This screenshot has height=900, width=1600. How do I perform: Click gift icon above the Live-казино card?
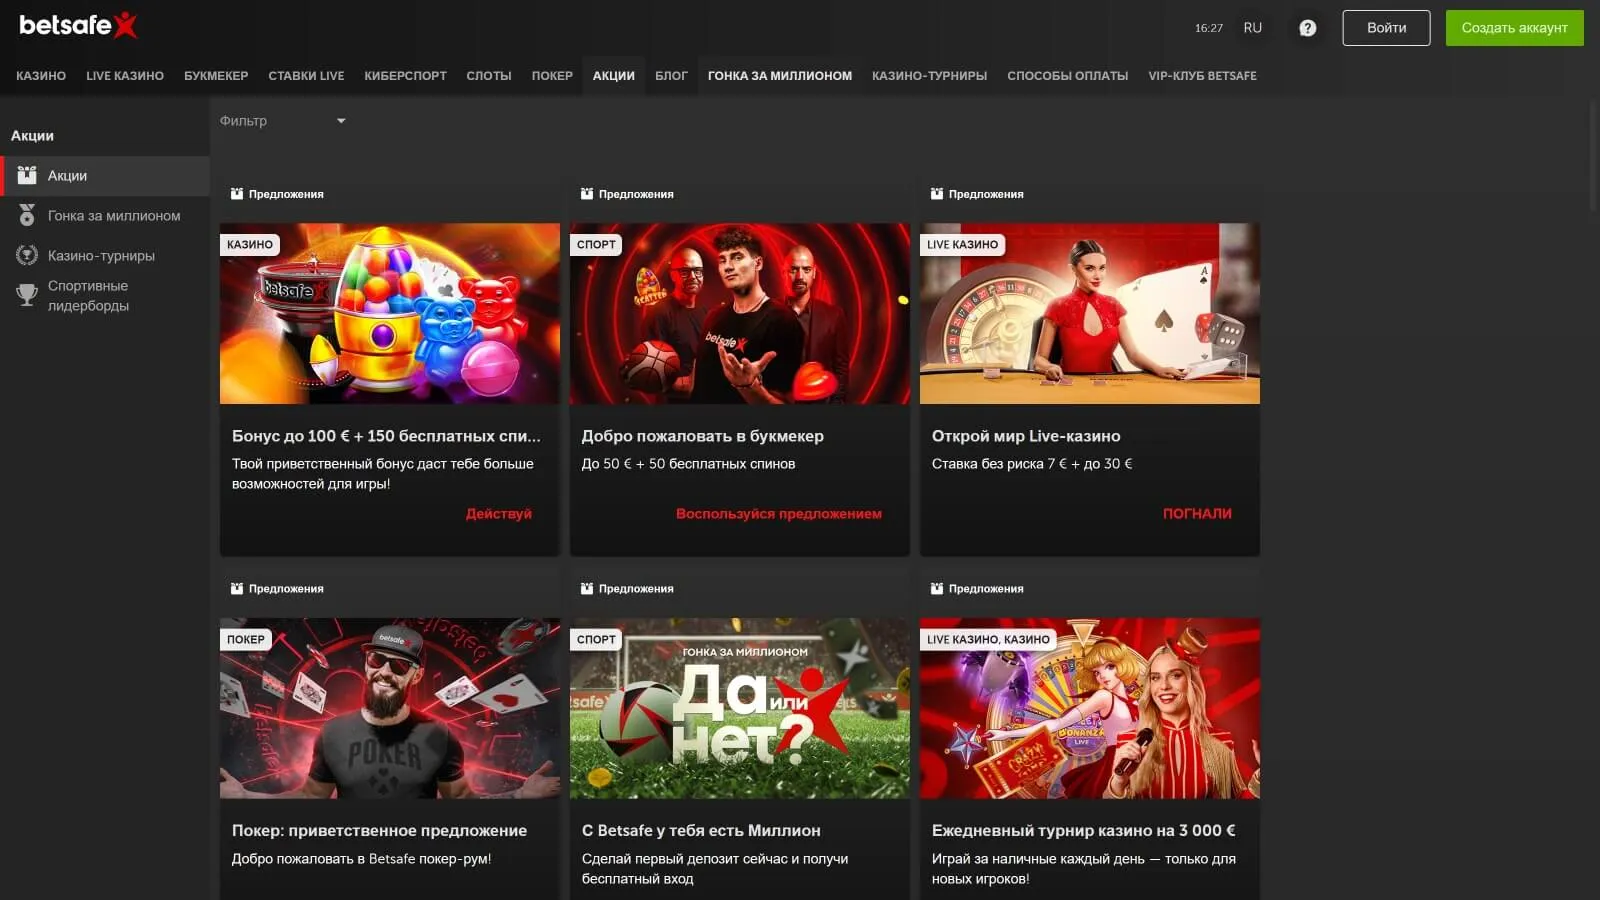937,194
